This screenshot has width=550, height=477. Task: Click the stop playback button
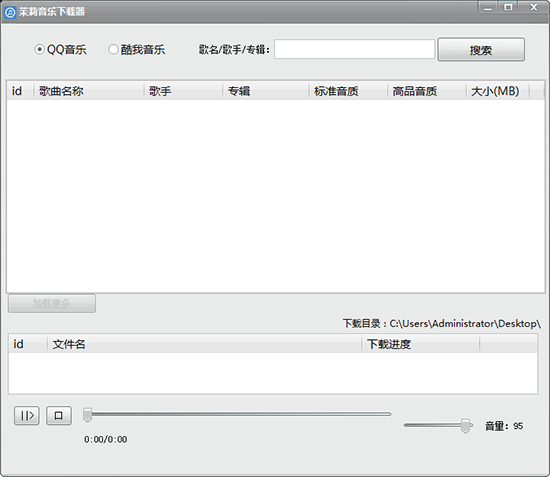coord(59,416)
